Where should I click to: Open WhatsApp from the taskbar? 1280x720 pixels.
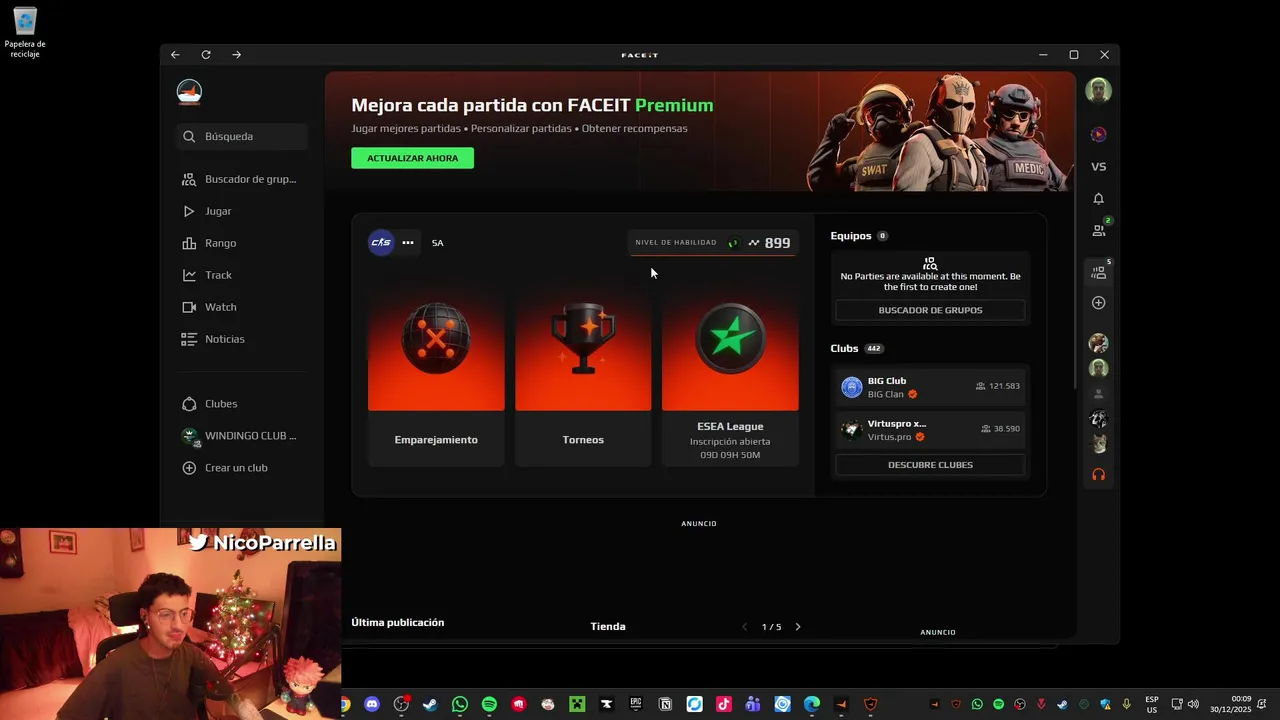point(459,704)
